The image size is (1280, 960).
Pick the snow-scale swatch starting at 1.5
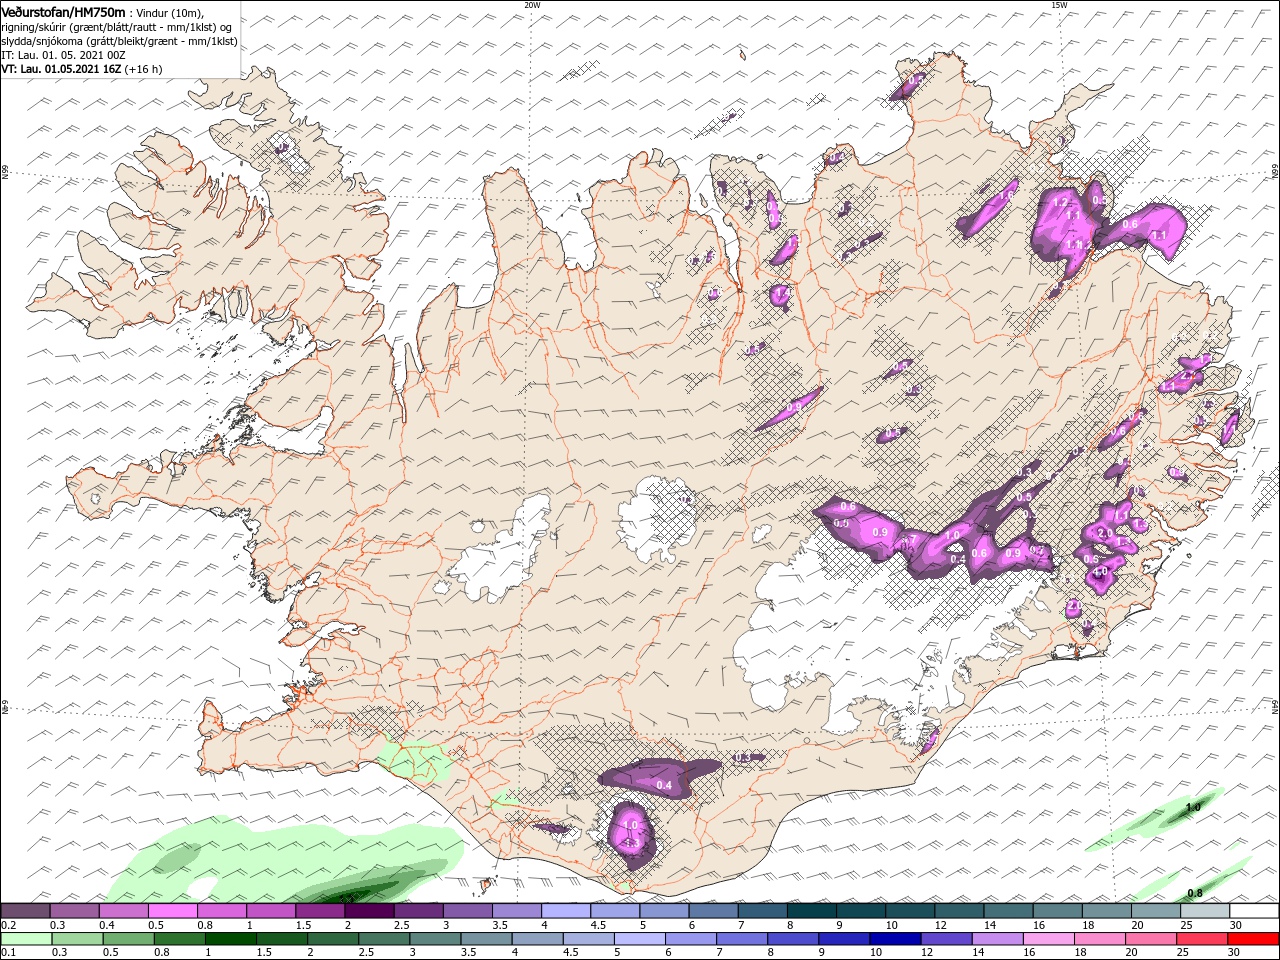pos(320,911)
